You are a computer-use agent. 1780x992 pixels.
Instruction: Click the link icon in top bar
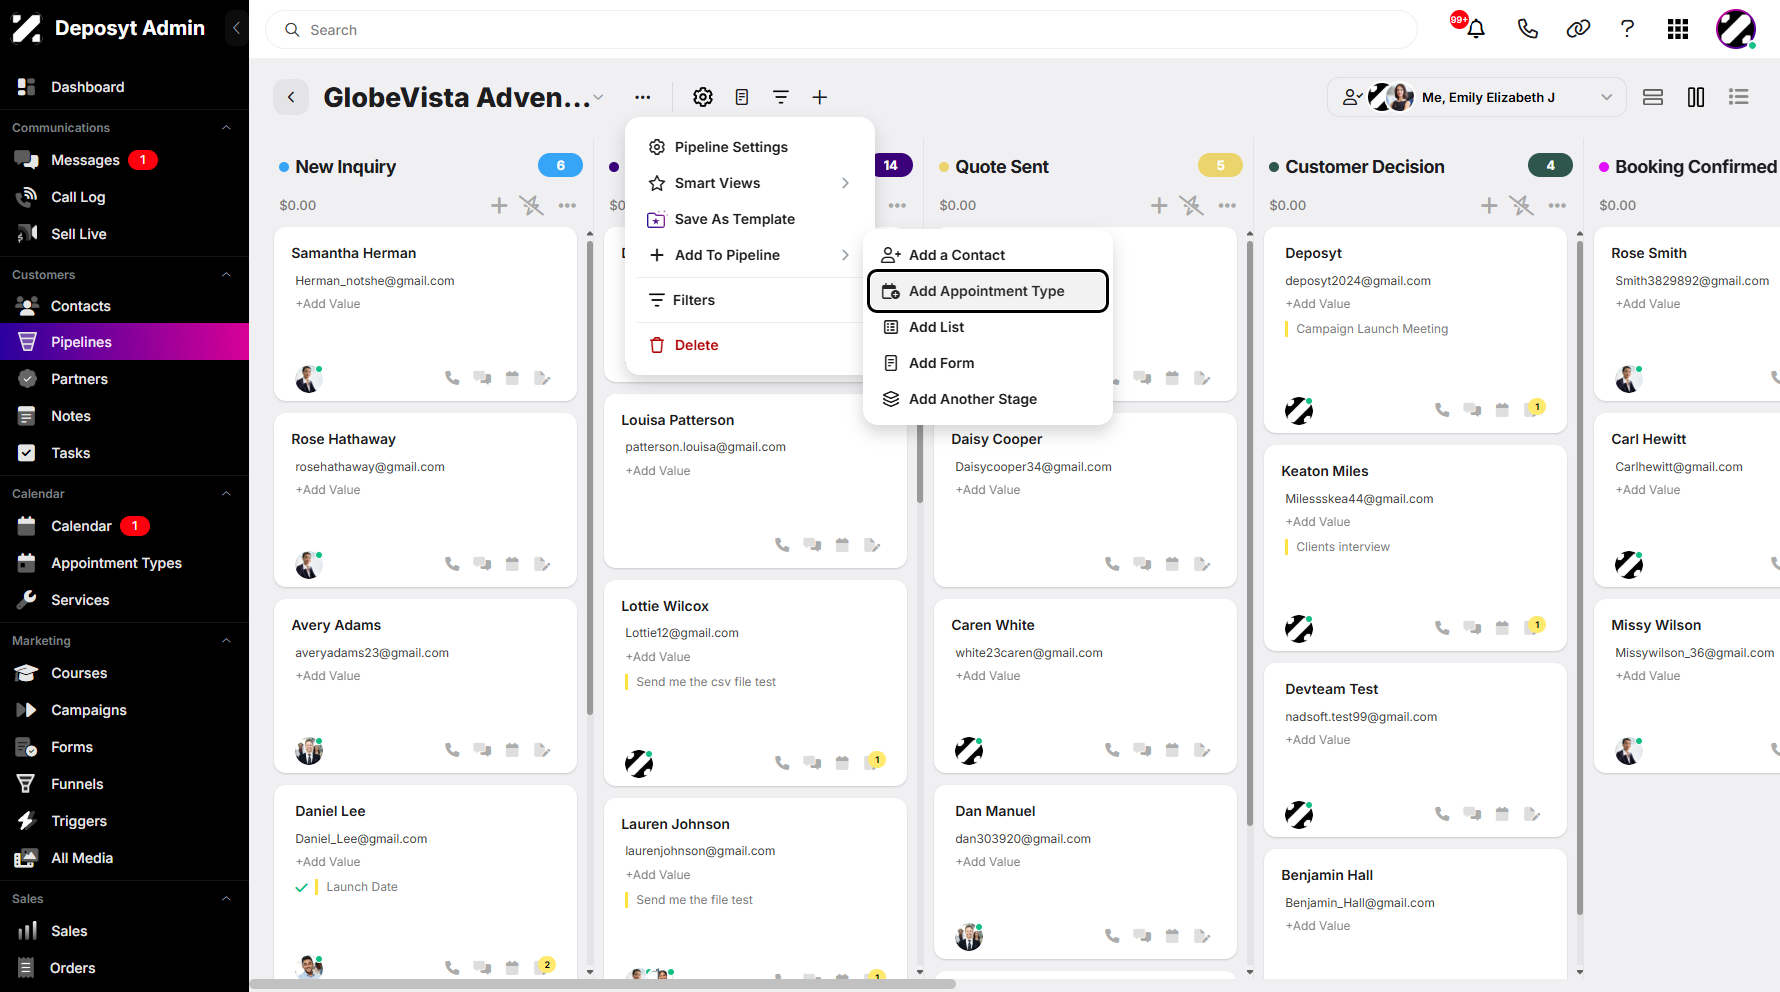point(1578,29)
